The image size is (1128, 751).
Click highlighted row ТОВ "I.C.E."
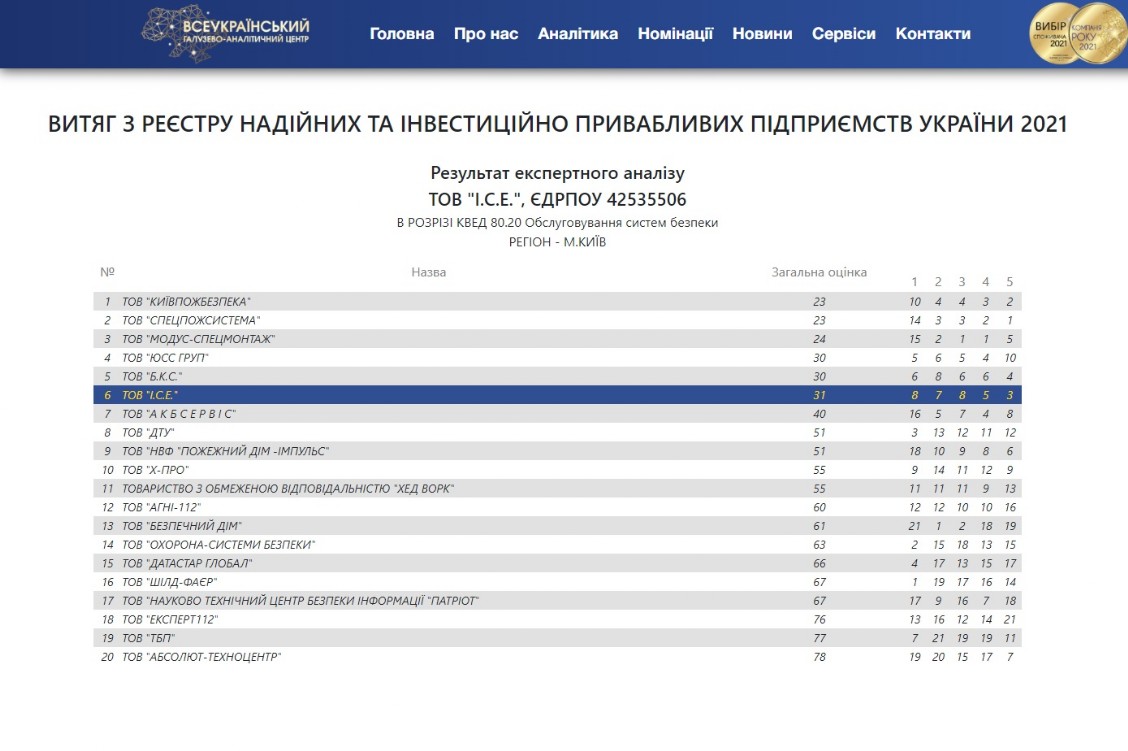click(x=558, y=395)
